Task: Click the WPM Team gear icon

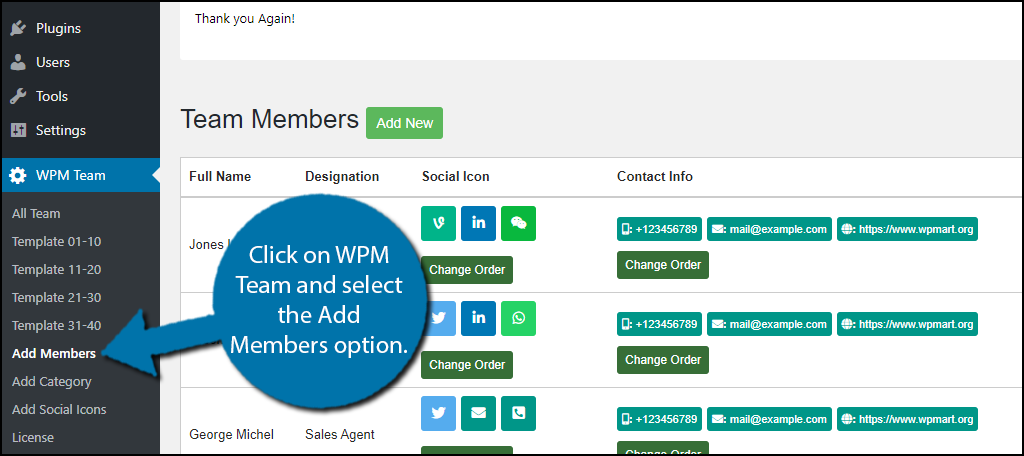Action: [18, 175]
